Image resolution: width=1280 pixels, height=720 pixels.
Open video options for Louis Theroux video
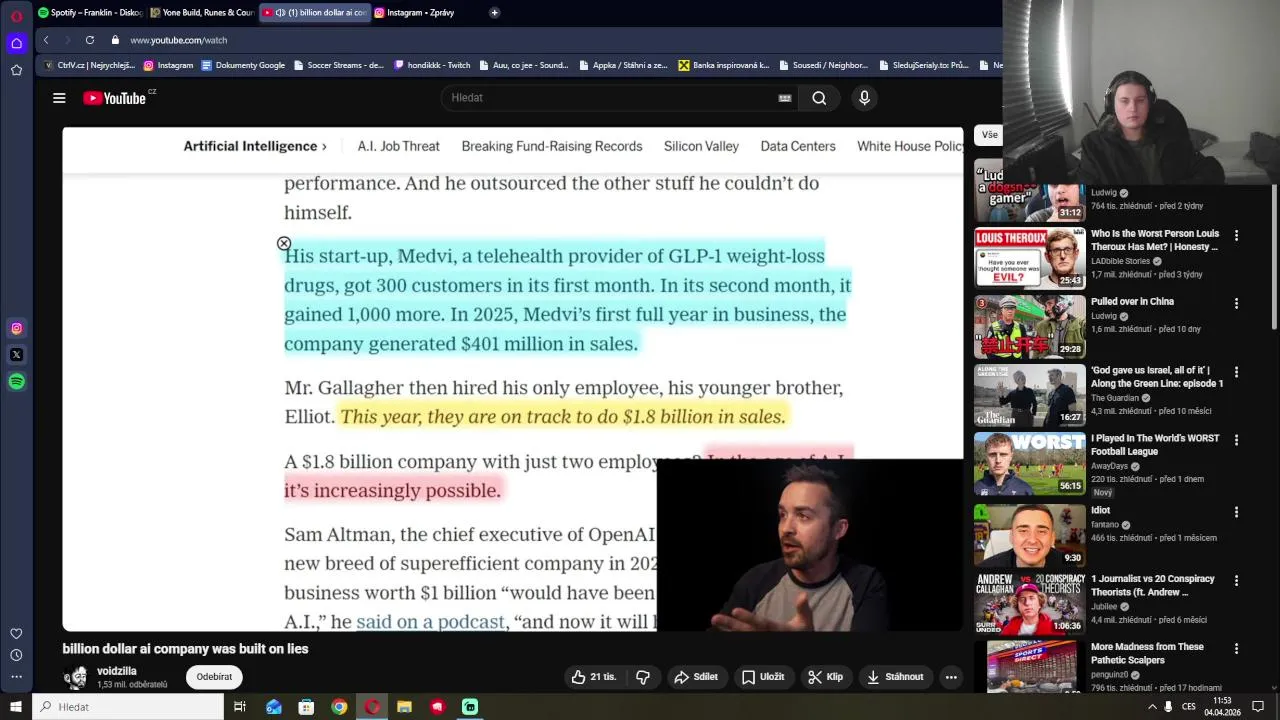1236,236
